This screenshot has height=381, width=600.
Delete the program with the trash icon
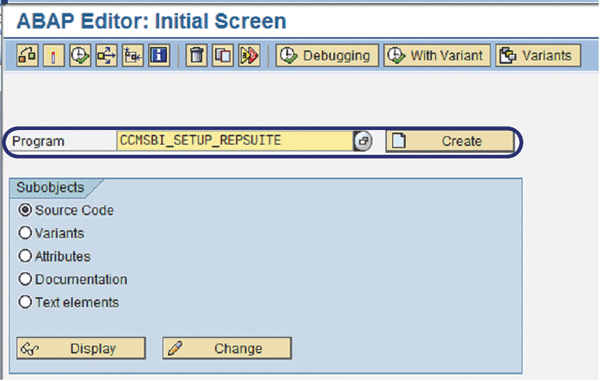pos(196,55)
